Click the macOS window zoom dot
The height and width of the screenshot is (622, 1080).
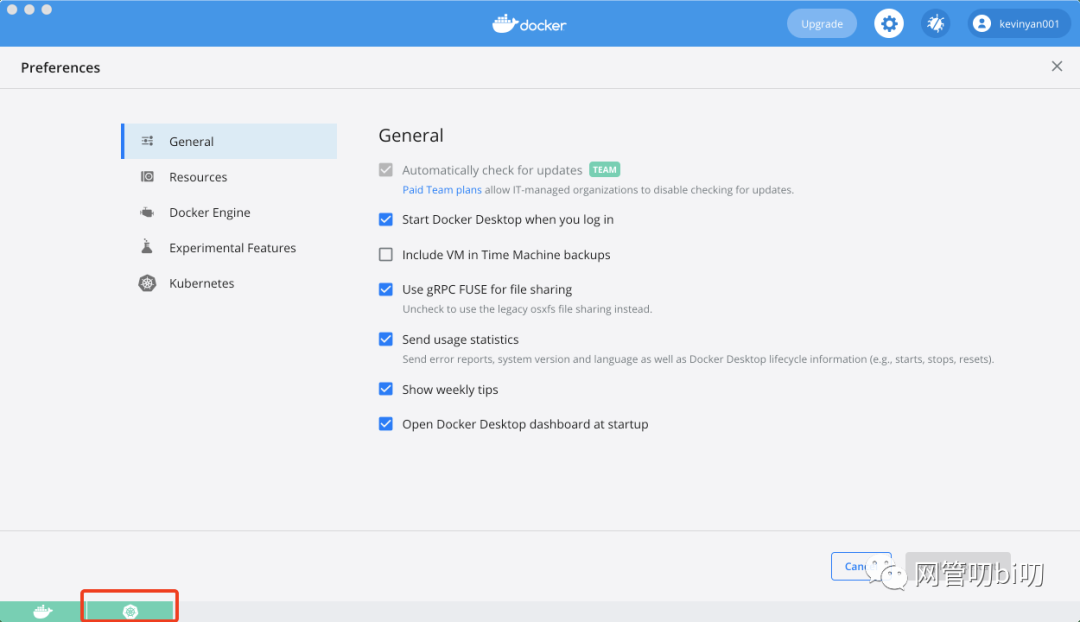click(x=47, y=9)
